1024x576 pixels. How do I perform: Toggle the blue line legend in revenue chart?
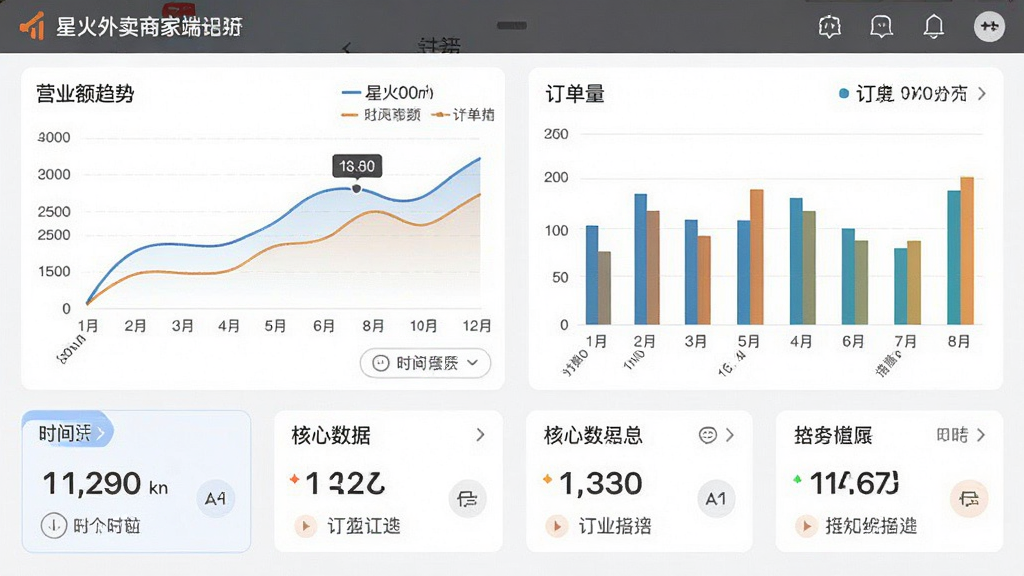click(388, 93)
